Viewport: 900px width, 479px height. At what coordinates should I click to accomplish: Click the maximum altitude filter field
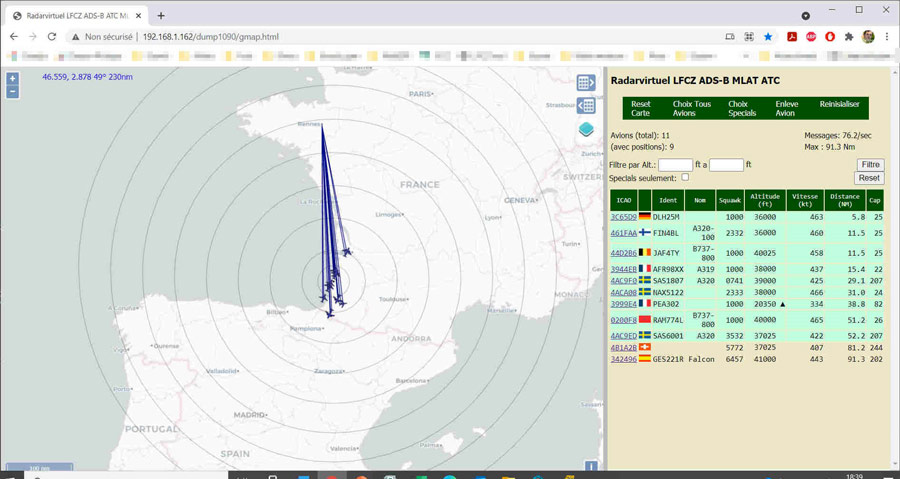click(727, 165)
